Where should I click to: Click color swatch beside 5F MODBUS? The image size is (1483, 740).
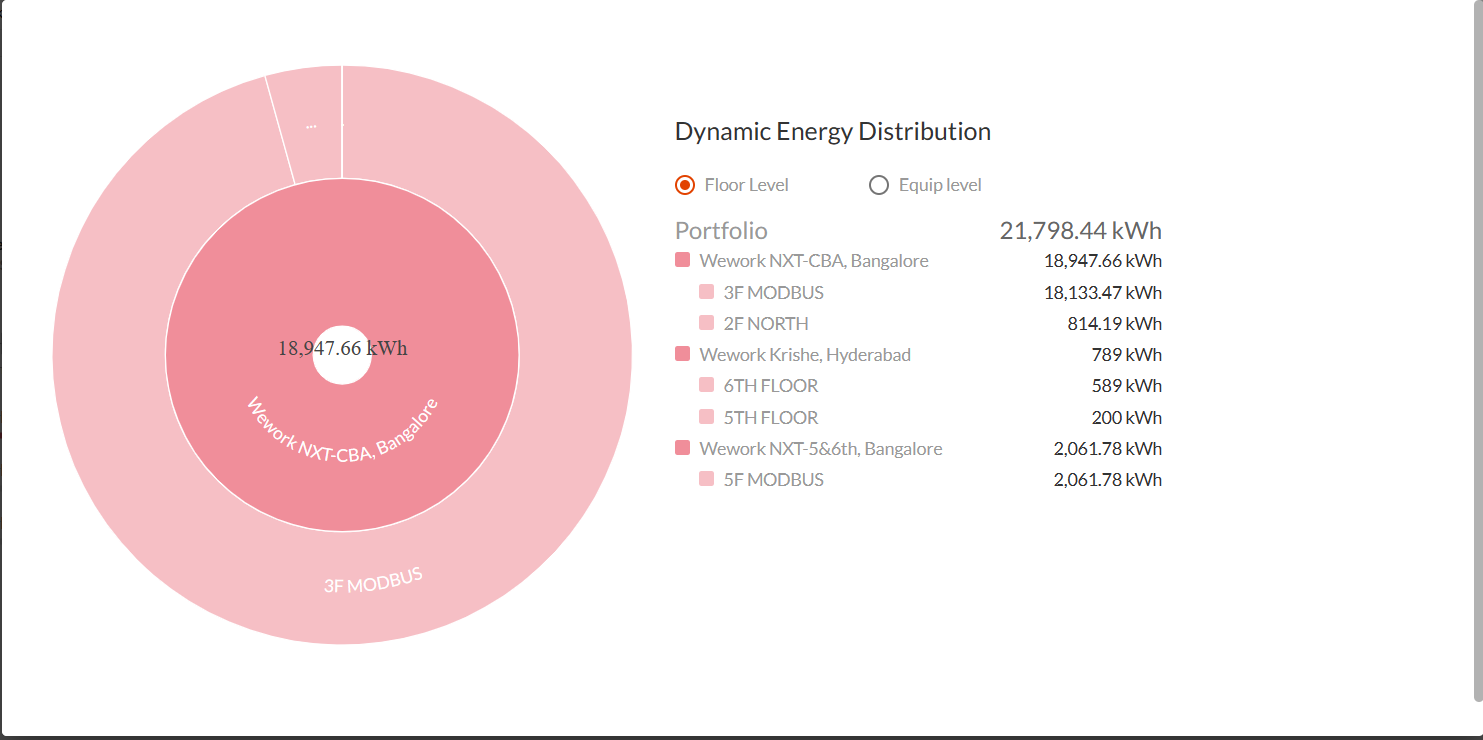707,479
